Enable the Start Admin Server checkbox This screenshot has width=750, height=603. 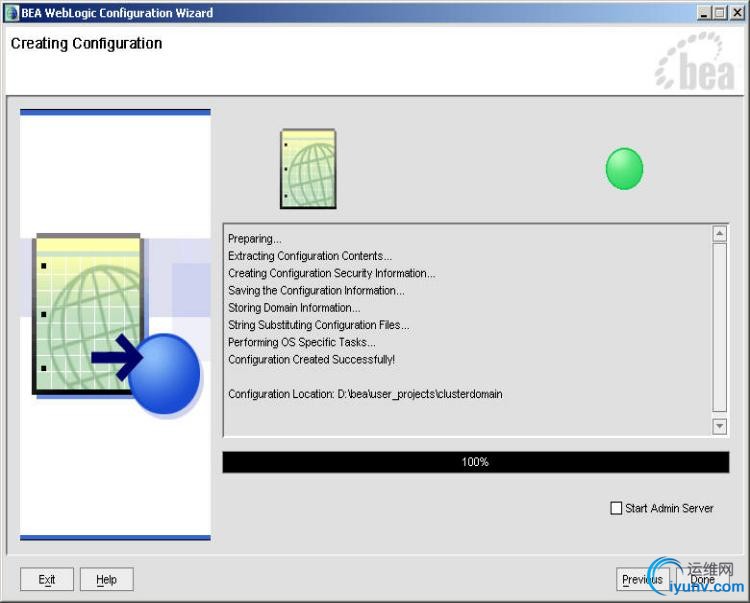click(x=616, y=508)
